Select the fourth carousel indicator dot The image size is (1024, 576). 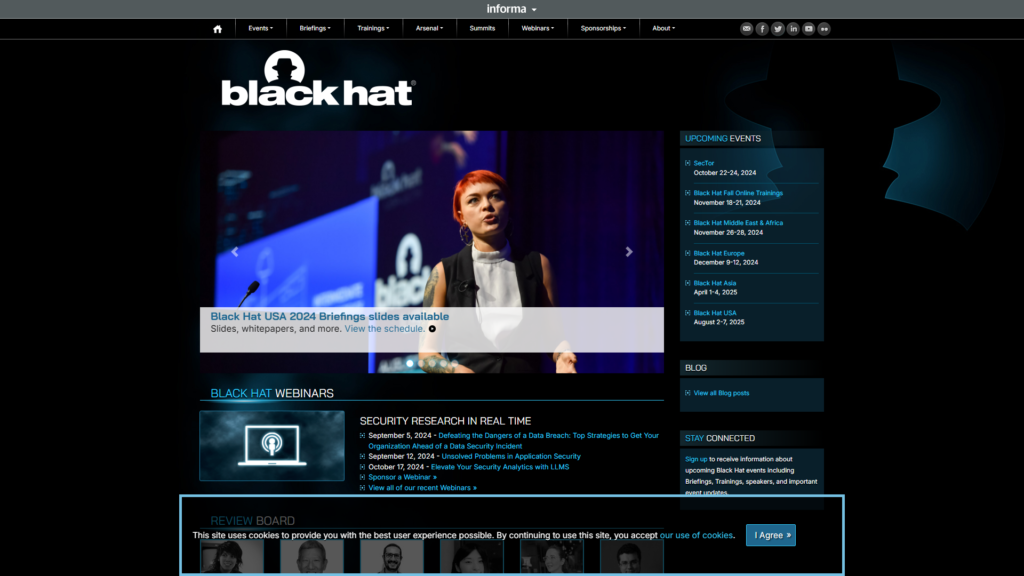[x=443, y=363]
